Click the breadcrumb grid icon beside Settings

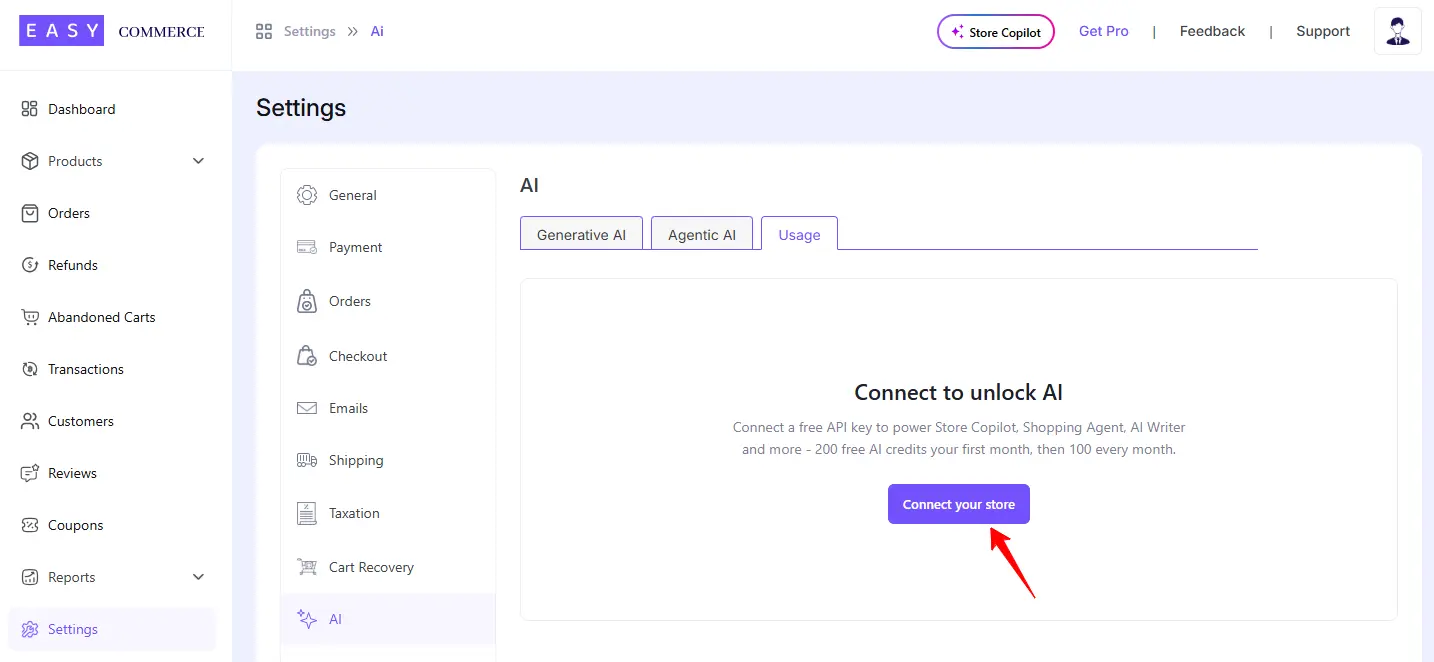(x=264, y=31)
